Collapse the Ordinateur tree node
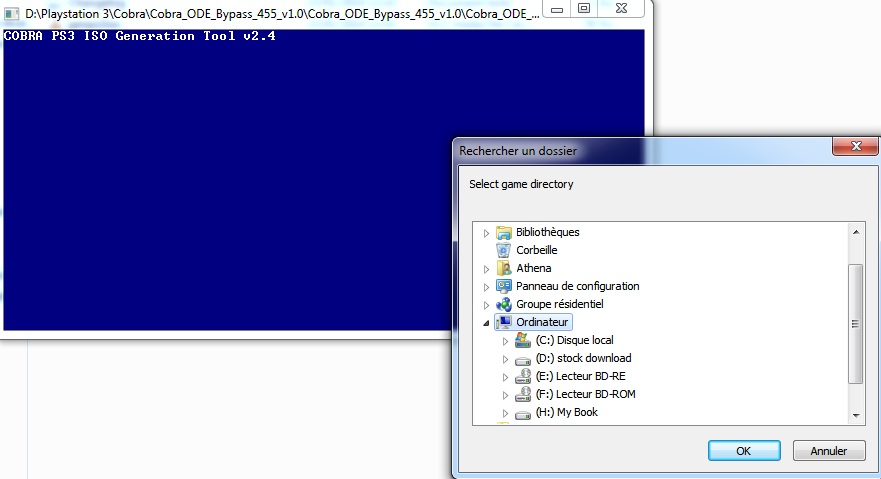Viewport: 881px width, 479px height. [487, 322]
